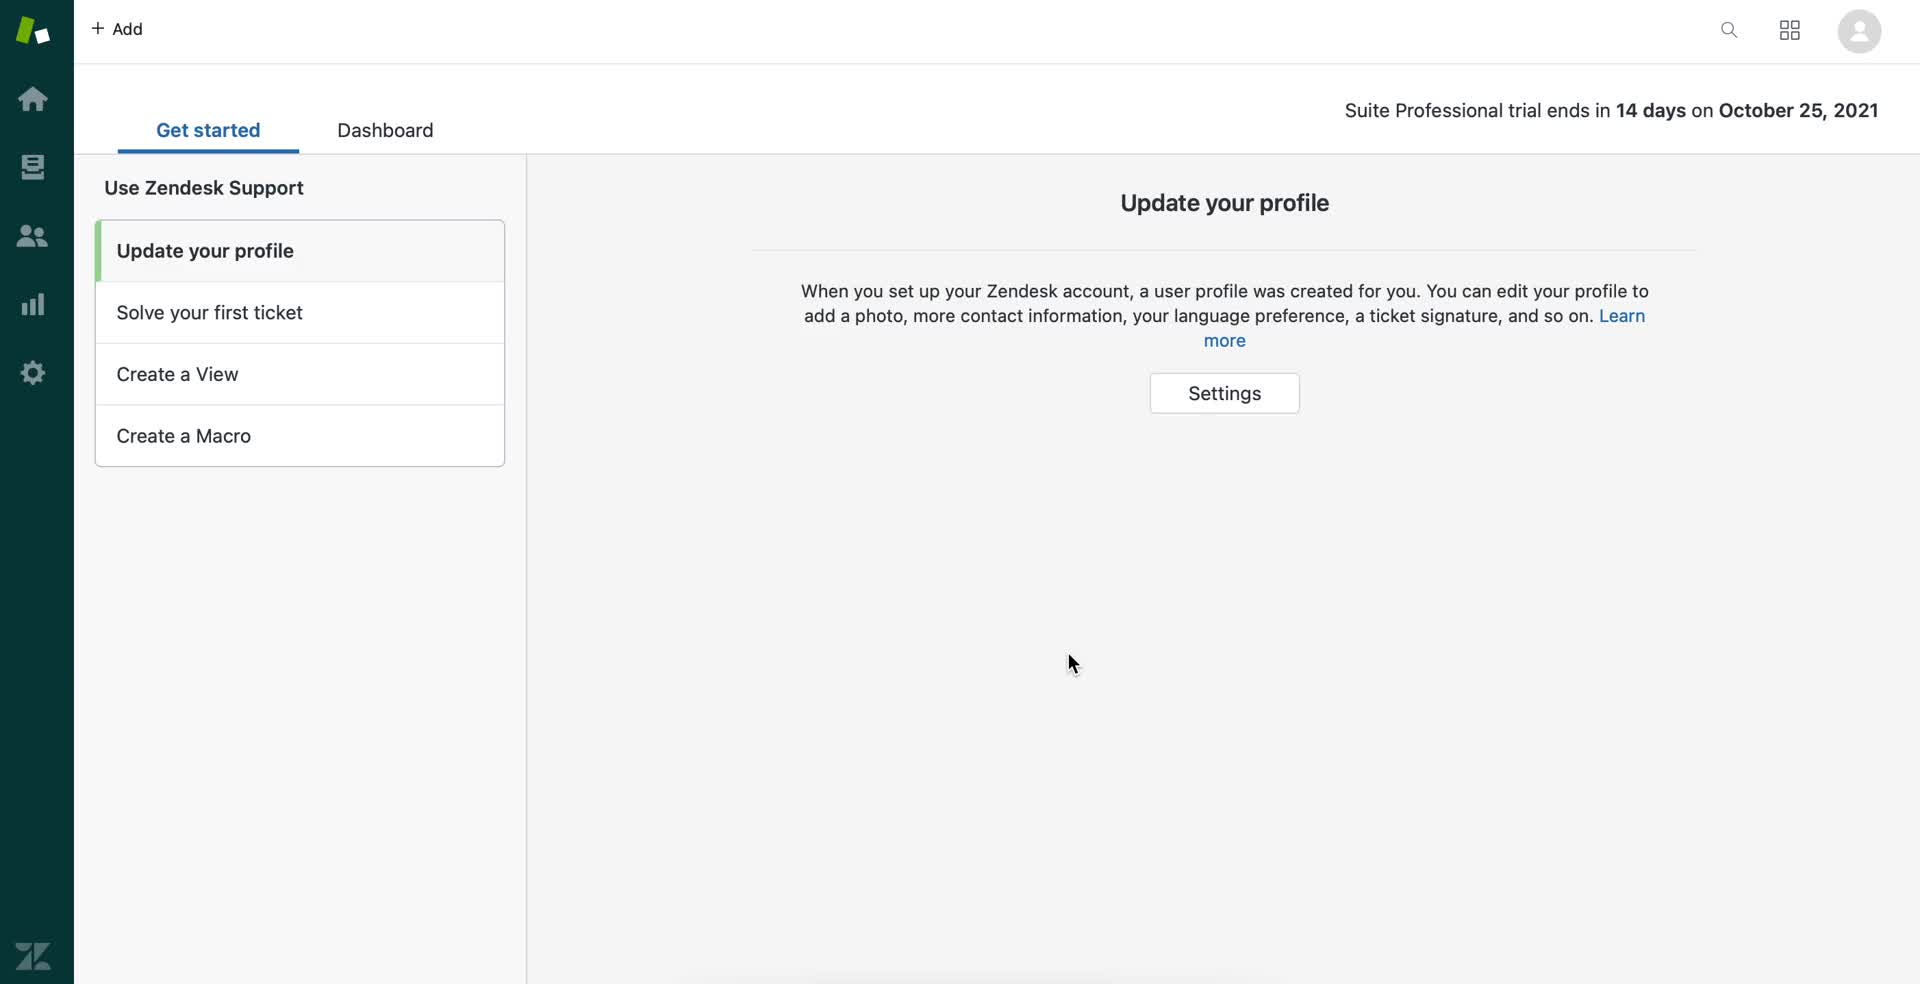This screenshot has width=1920, height=984.
Task: Follow the Learn more link
Action: point(1621,316)
